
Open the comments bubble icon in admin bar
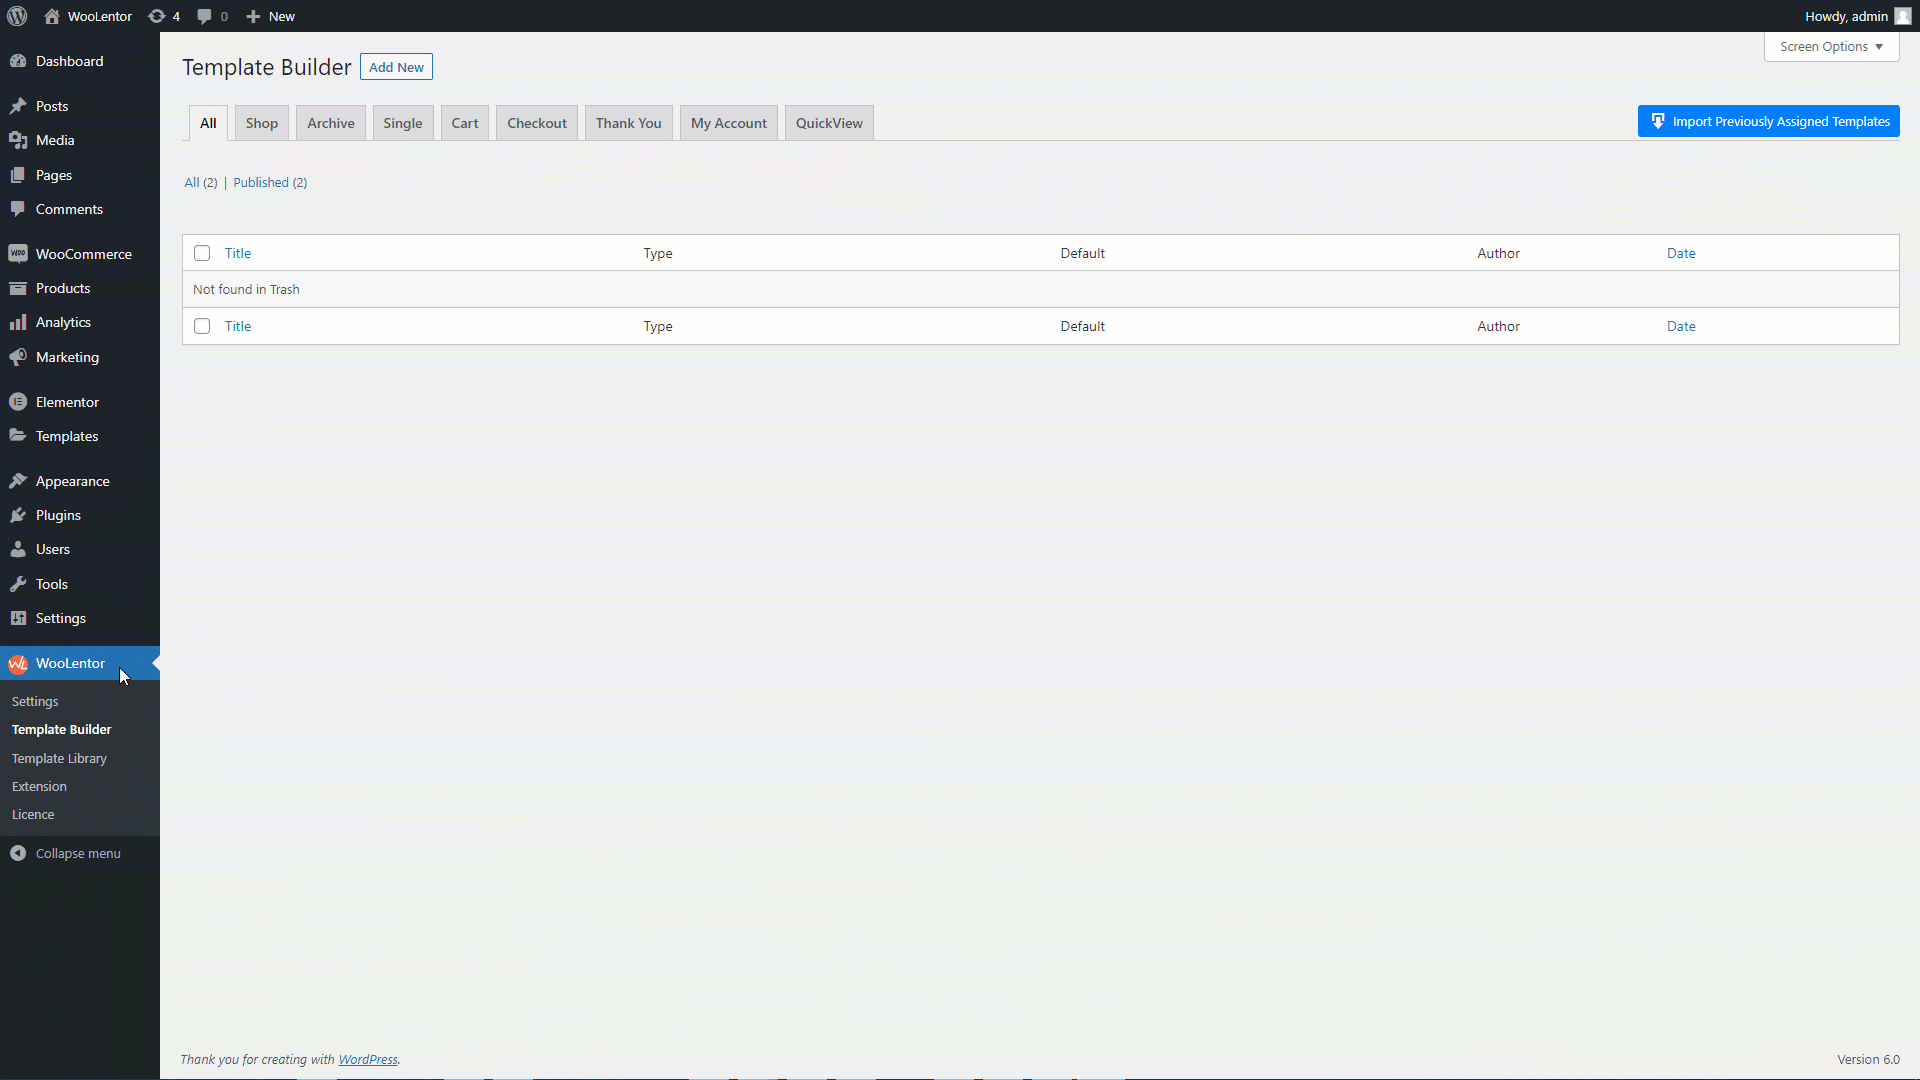(205, 16)
